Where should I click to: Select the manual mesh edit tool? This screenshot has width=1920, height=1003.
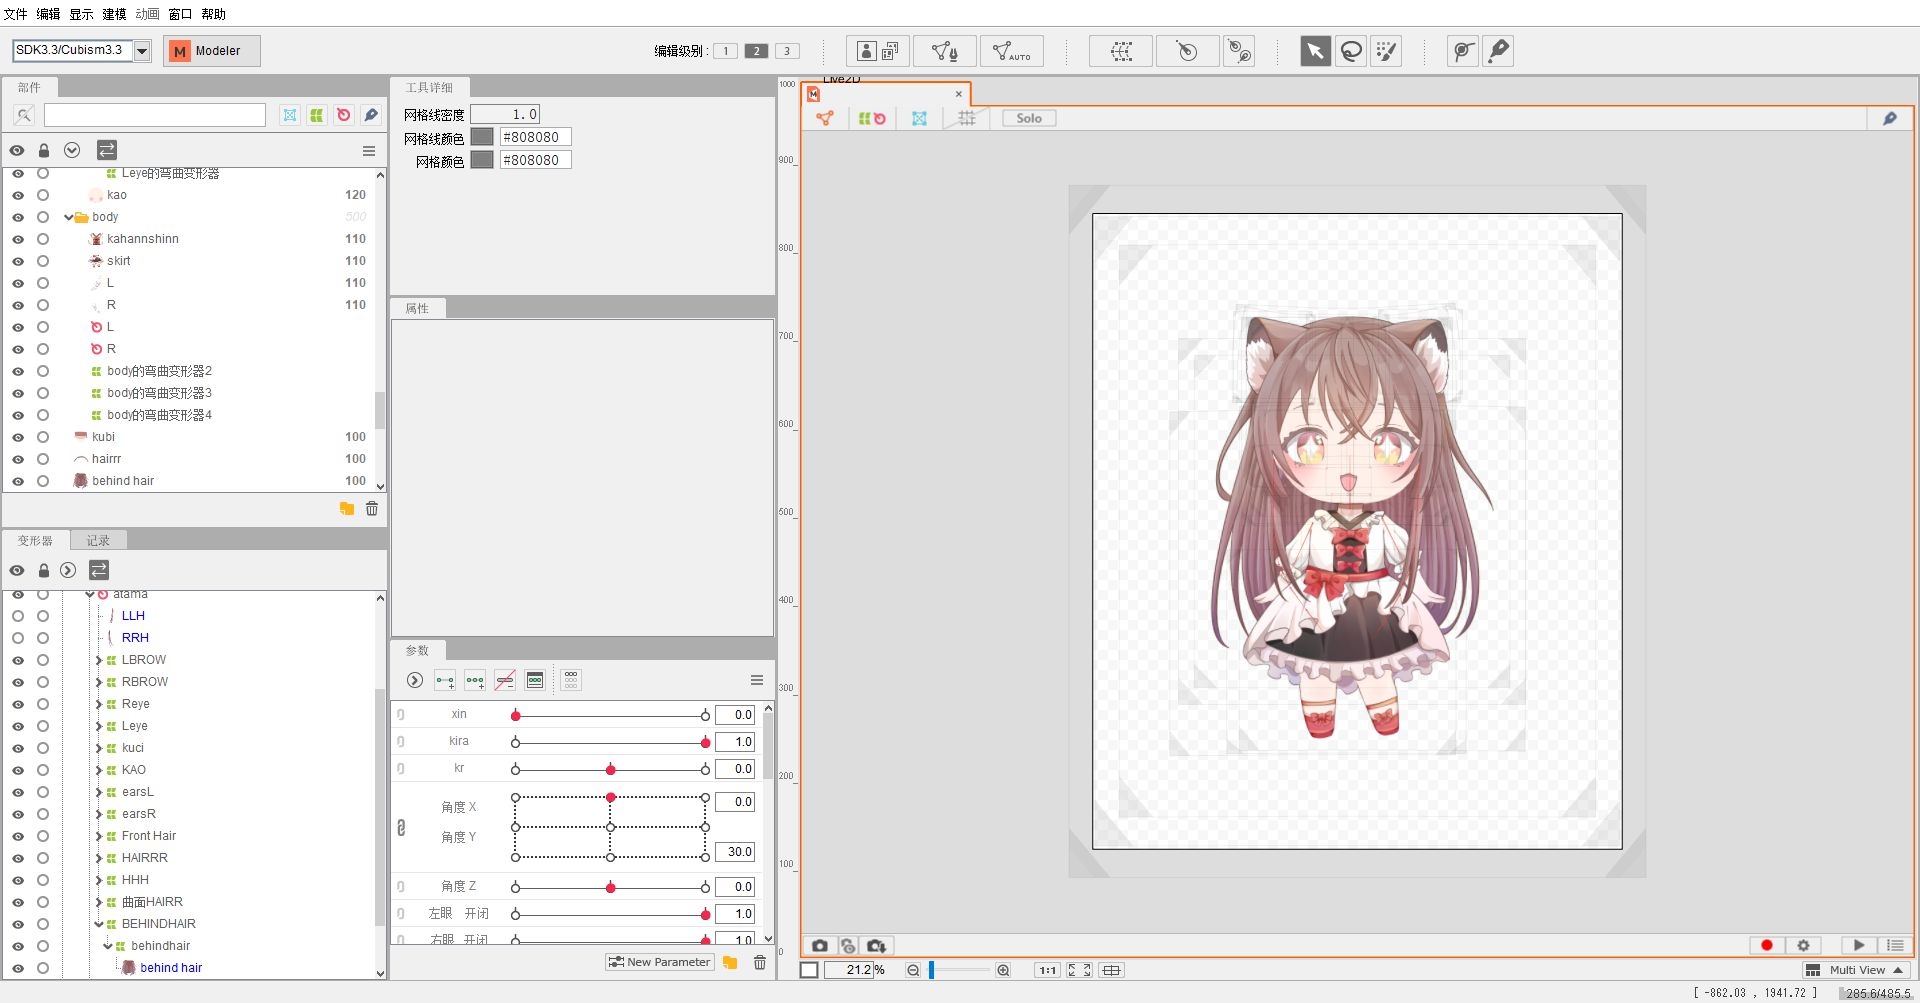point(944,51)
